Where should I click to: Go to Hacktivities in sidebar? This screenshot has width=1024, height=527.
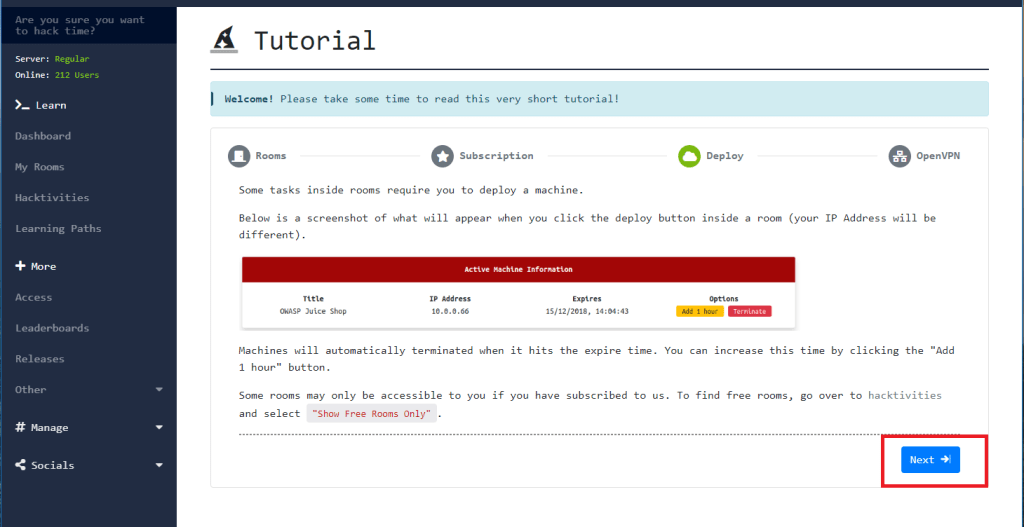click(52, 198)
